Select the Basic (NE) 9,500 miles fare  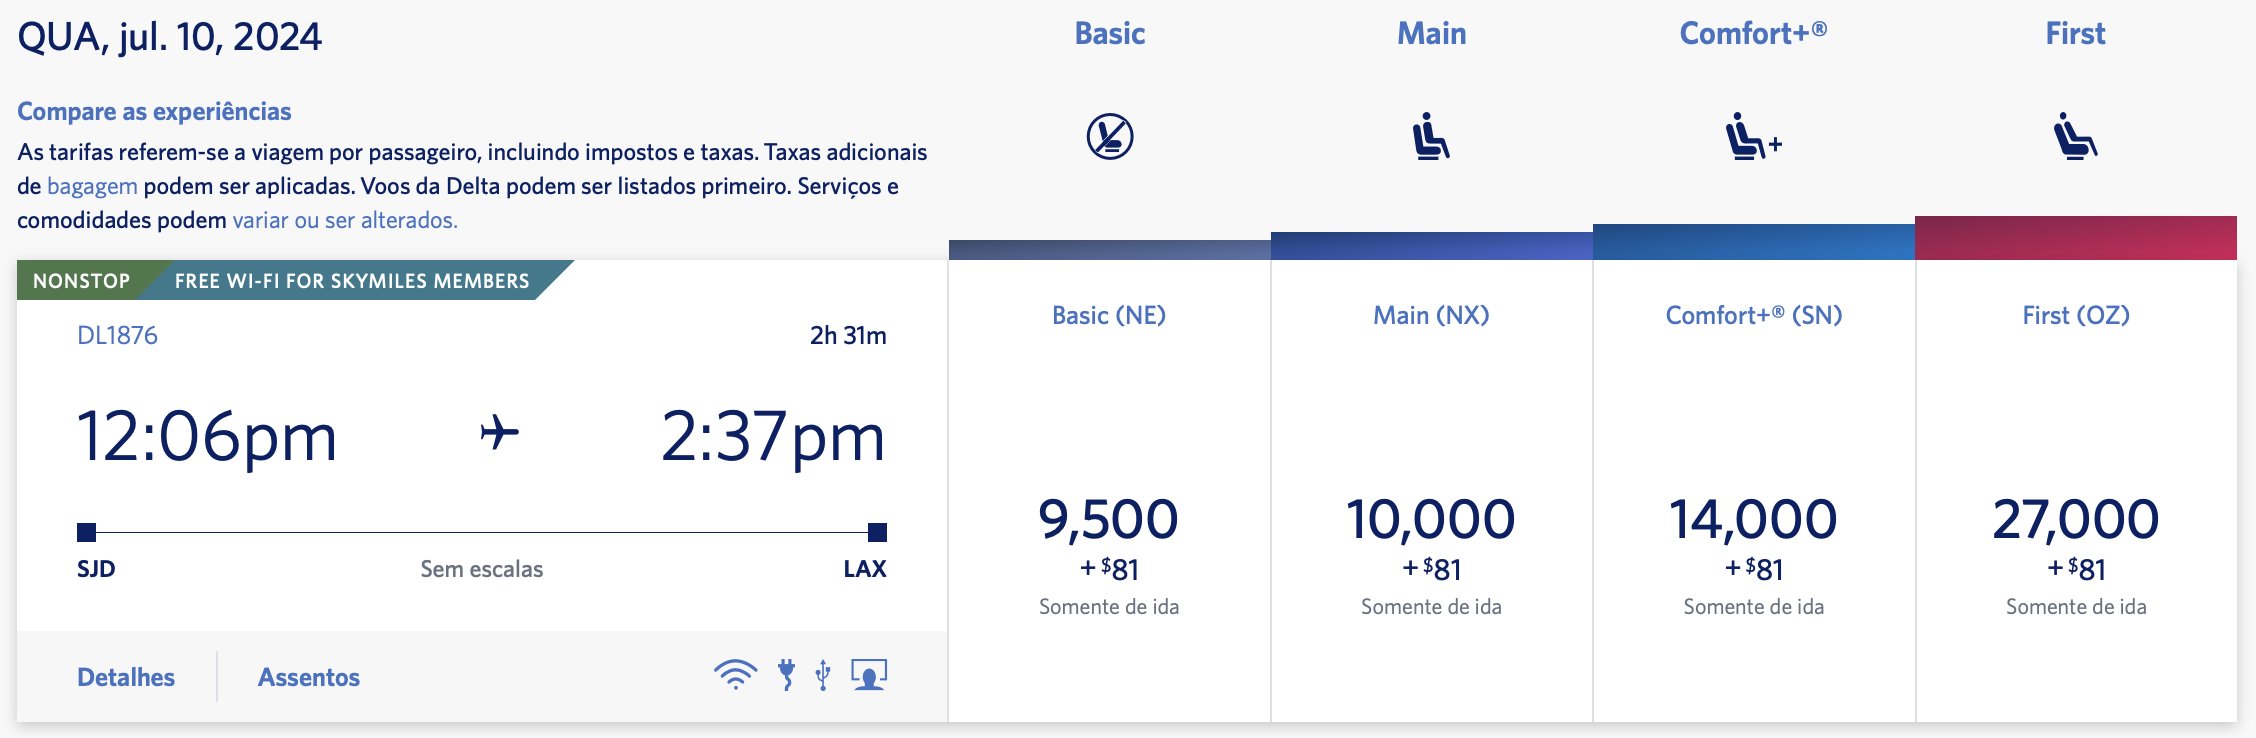click(1109, 491)
